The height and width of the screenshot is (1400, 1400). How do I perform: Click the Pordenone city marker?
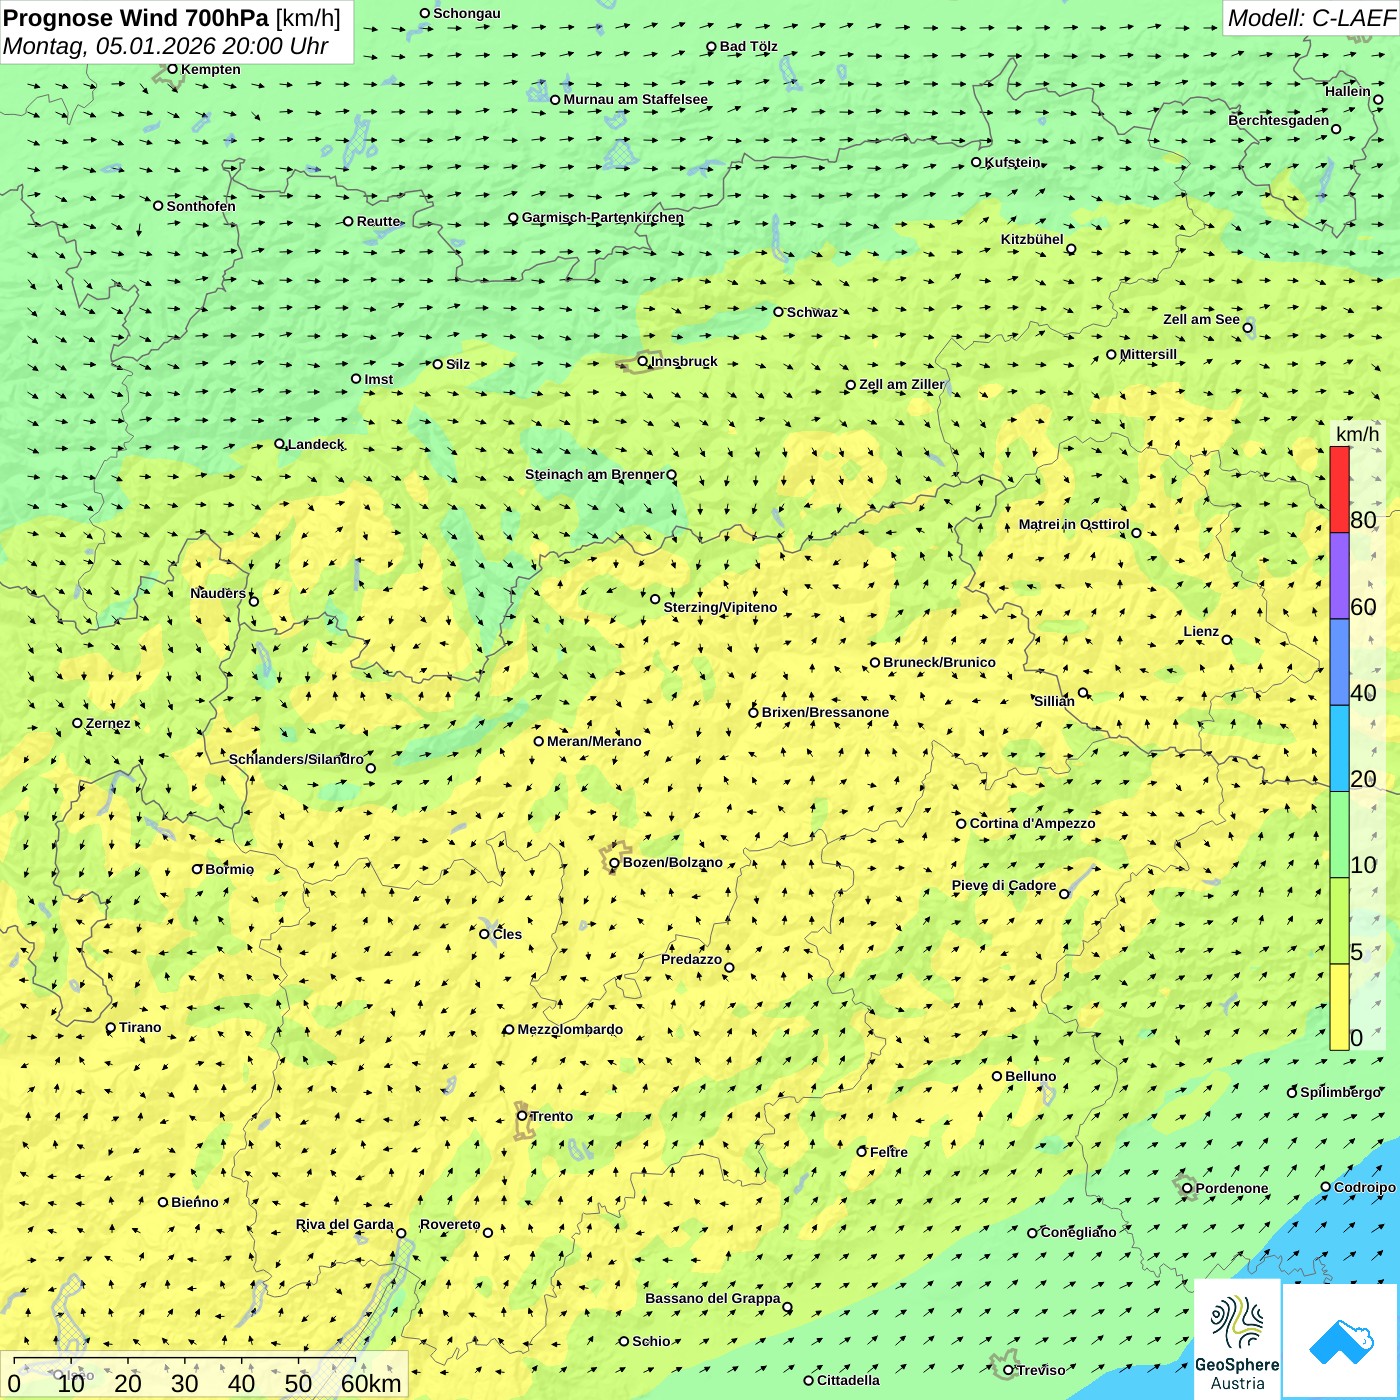[1188, 1188]
